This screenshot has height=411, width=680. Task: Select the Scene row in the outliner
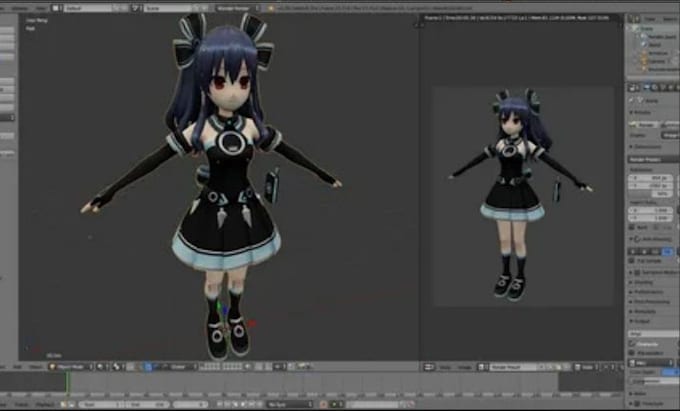[x=645, y=29]
